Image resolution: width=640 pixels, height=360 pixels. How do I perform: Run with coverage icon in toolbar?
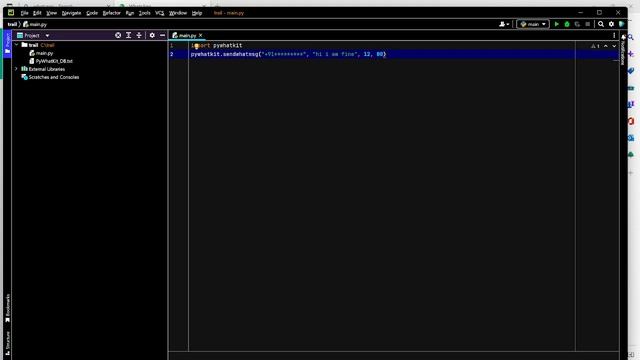577,24
